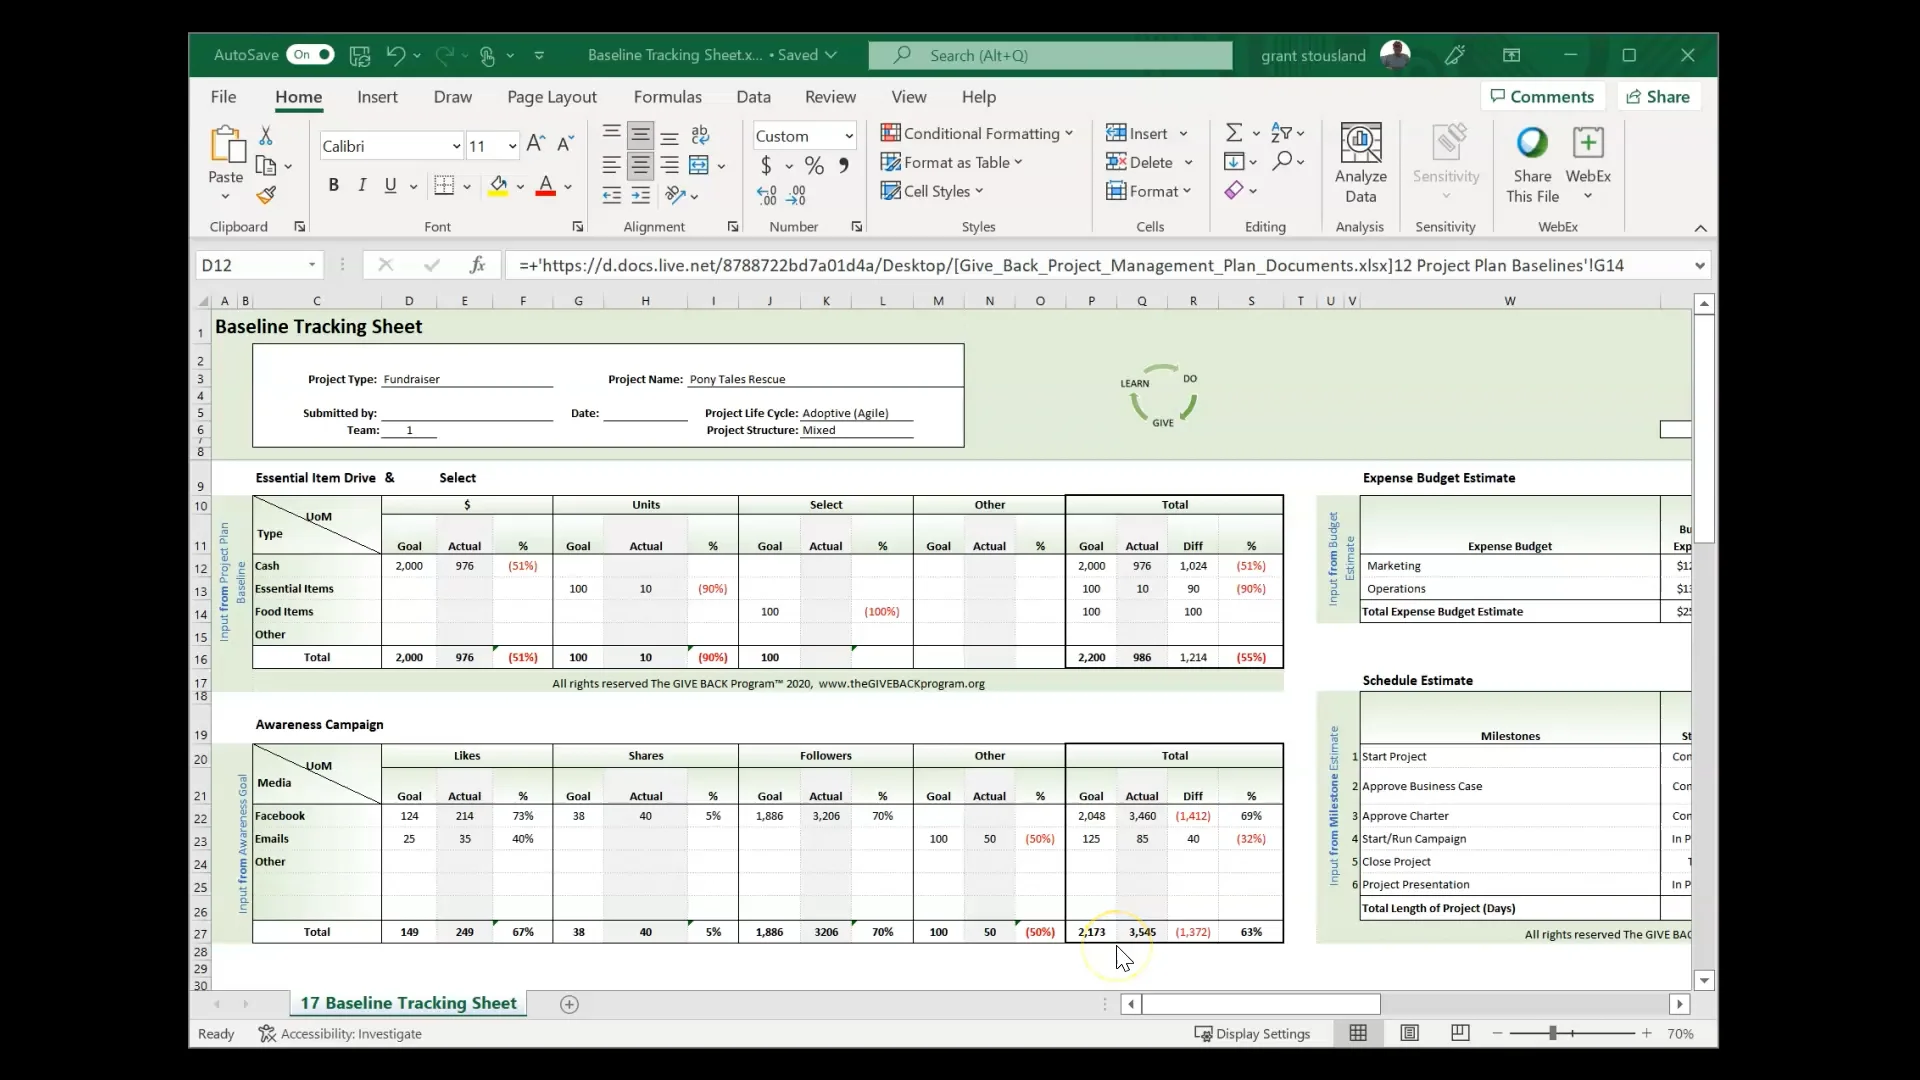Image resolution: width=1920 pixels, height=1080 pixels.
Task: Select the 17 Baseline Tracking Sheet tab
Action: pos(408,1003)
